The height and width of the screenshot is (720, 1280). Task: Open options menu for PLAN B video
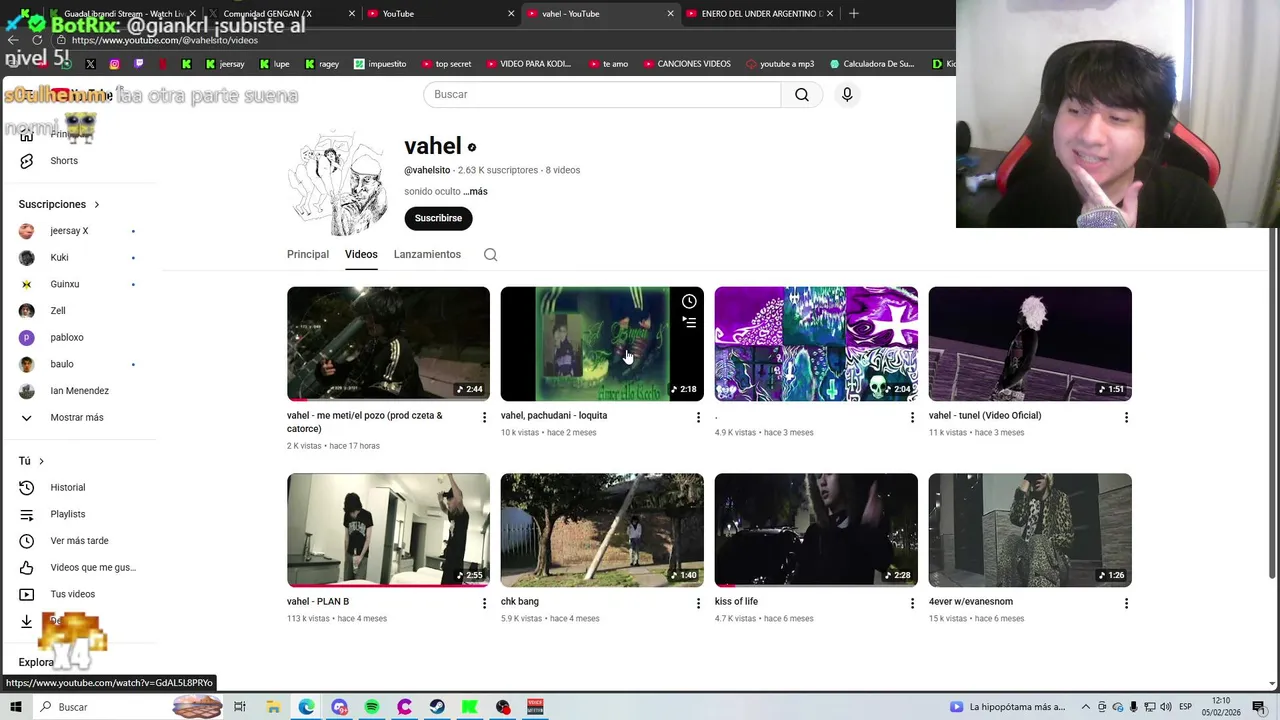(484, 603)
